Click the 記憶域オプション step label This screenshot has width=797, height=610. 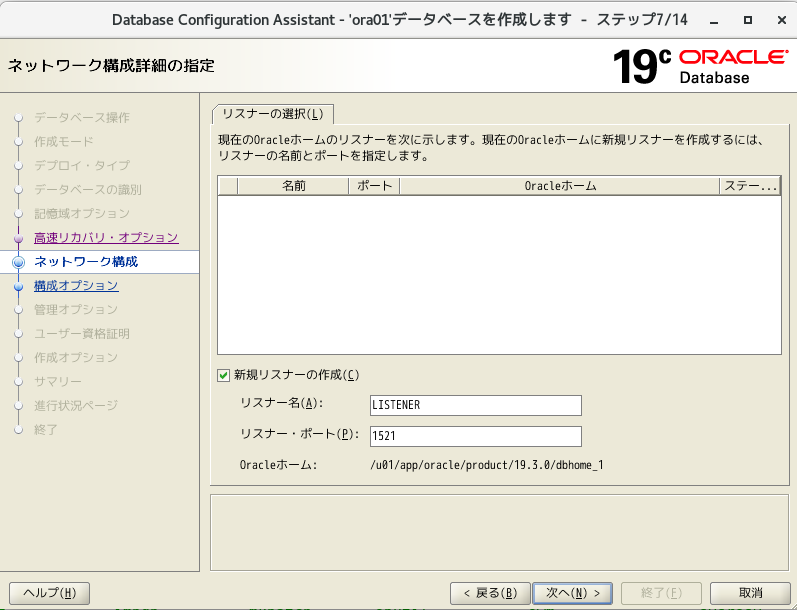pyautogui.click(x=82, y=214)
